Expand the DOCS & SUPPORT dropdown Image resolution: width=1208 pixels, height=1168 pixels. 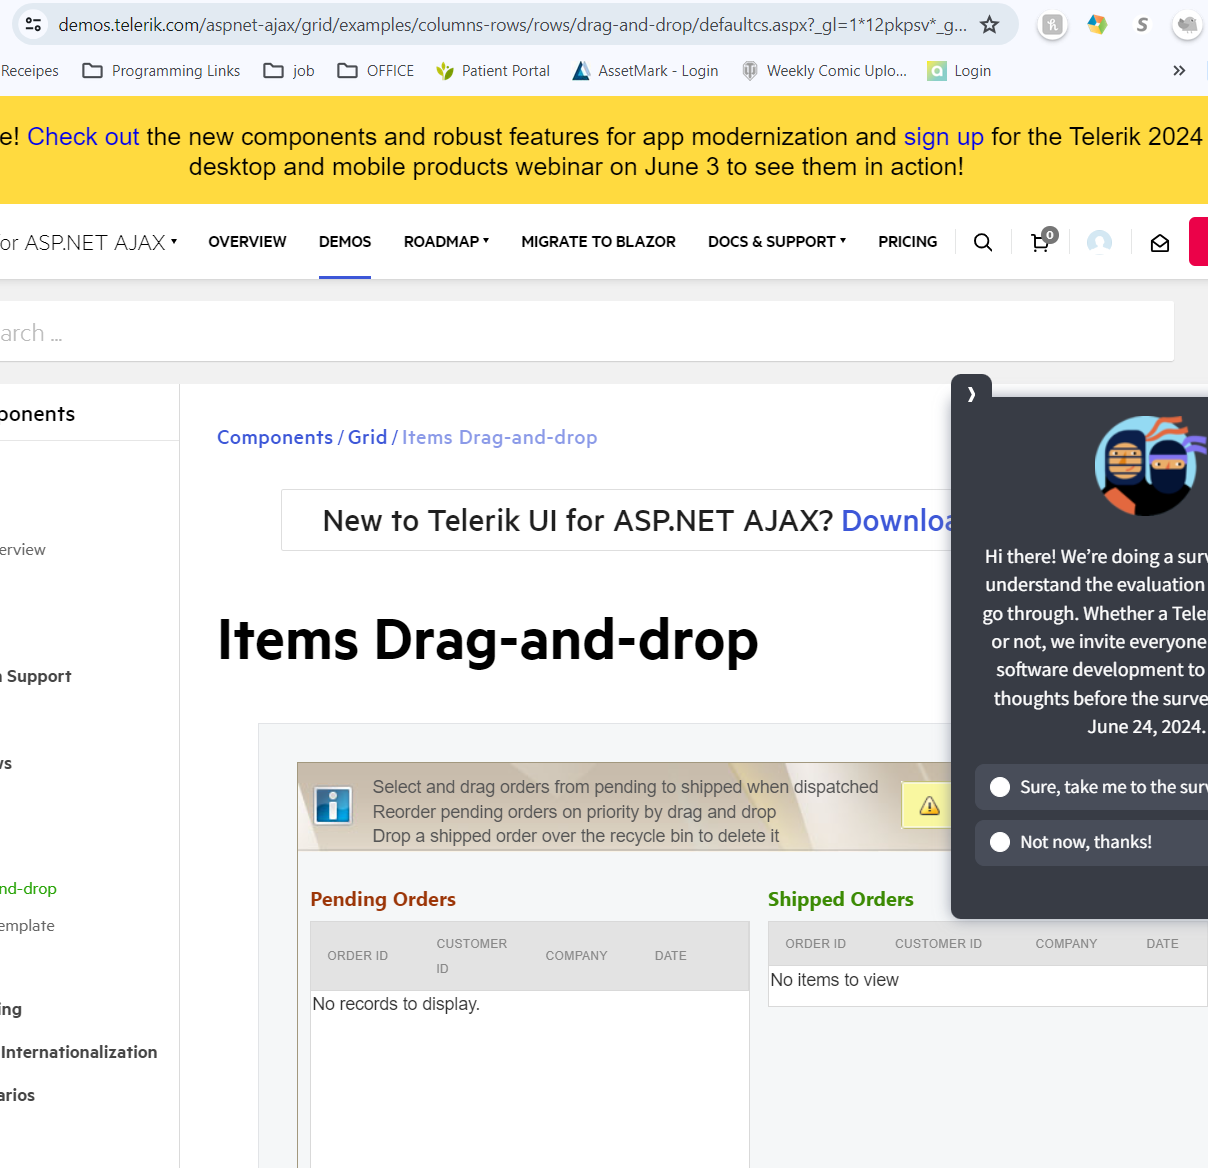pyautogui.click(x=776, y=242)
